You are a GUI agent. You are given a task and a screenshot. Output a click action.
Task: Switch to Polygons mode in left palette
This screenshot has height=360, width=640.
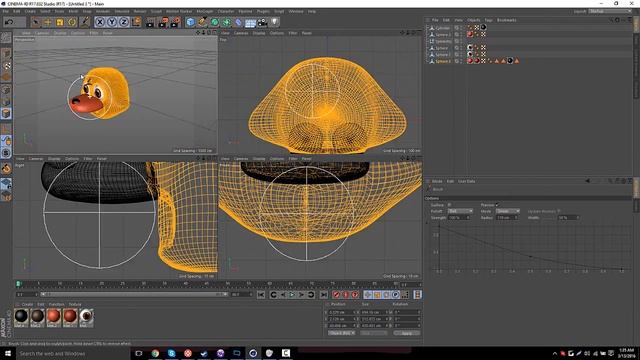(x=6, y=113)
